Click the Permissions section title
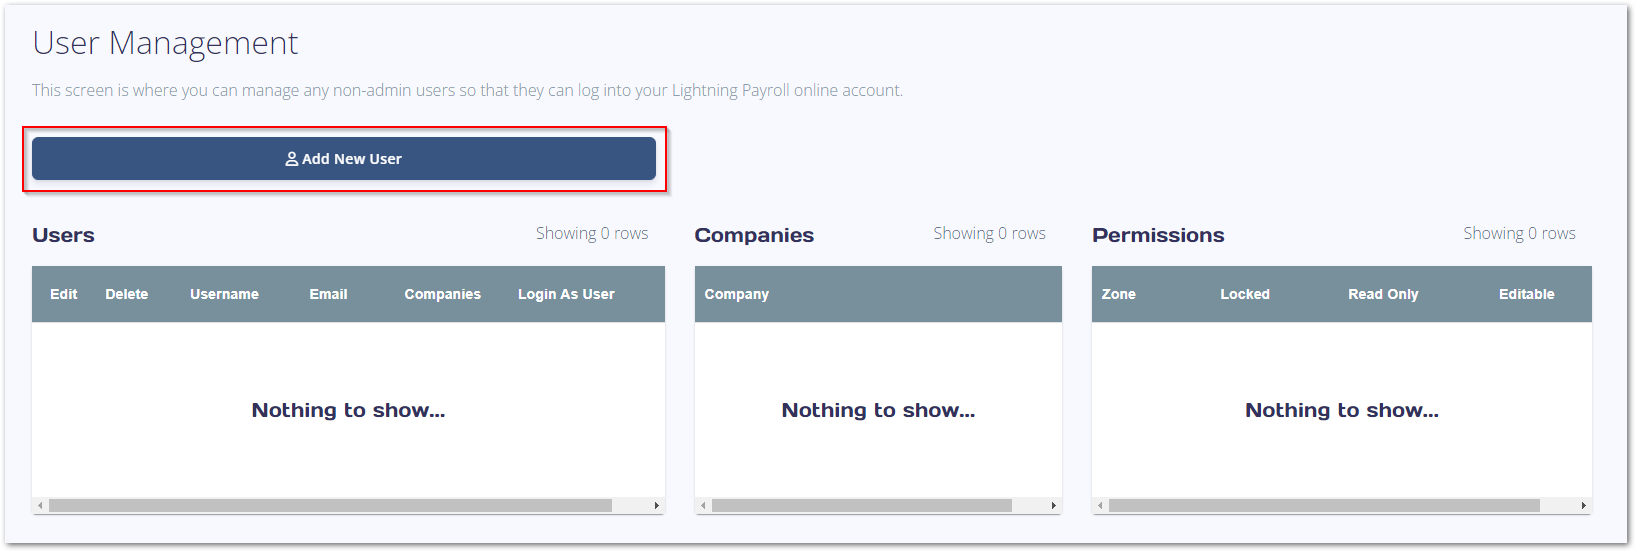This screenshot has height=552, width=1636. pyautogui.click(x=1158, y=235)
